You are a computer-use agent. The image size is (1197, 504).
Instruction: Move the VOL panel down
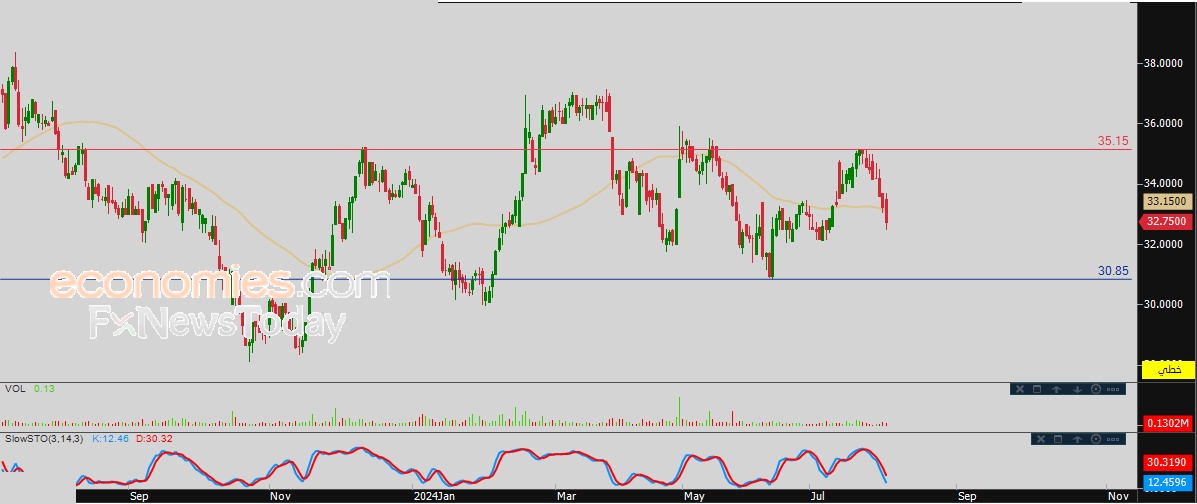coord(1077,389)
